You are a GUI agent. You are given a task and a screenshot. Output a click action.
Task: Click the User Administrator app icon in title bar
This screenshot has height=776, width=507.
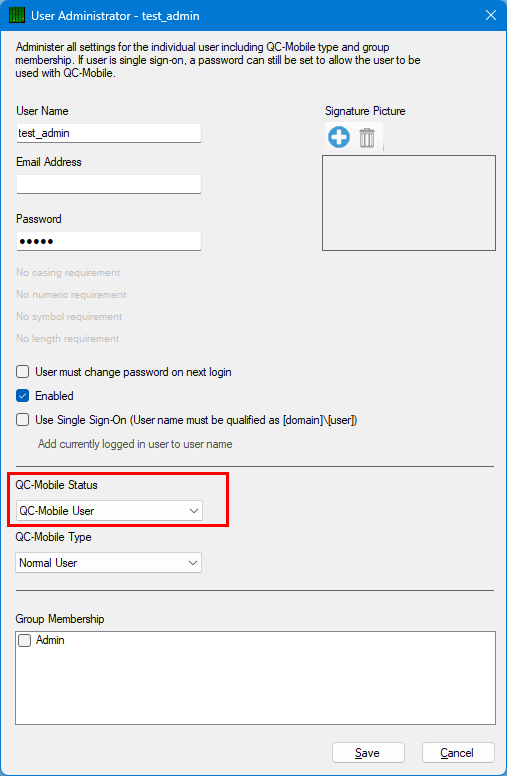coord(17,15)
